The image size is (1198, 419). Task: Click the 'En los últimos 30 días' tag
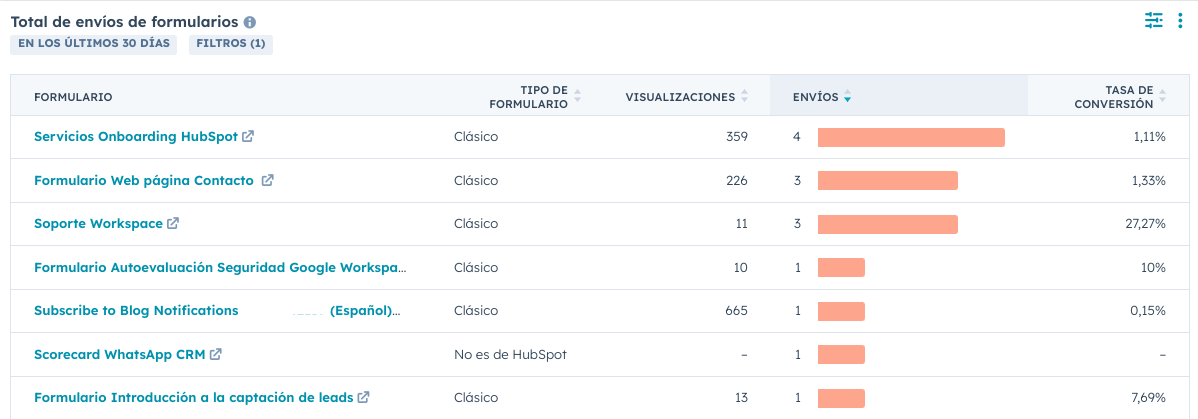(x=94, y=44)
